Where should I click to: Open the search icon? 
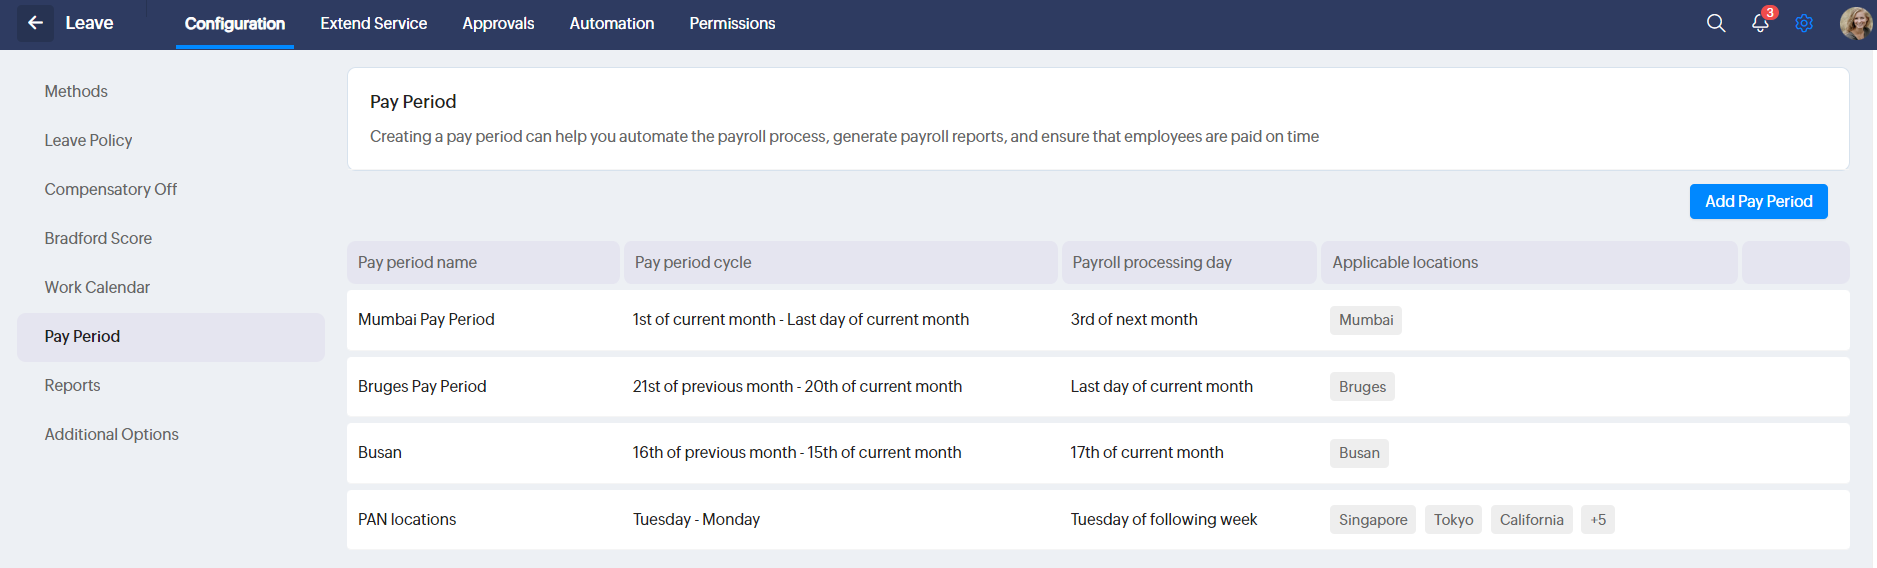tap(1716, 23)
